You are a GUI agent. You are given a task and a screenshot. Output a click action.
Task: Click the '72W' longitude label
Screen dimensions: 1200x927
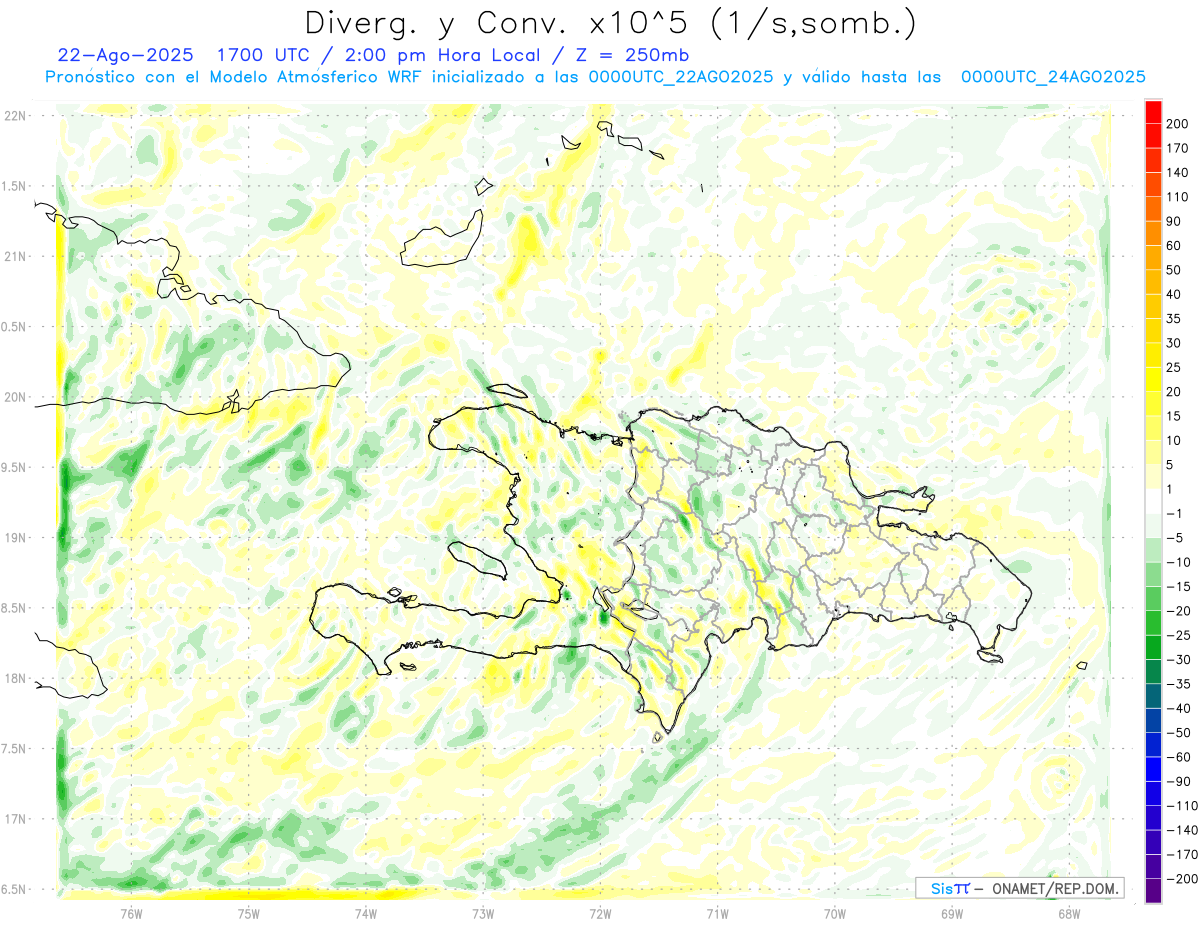click(x=600, y=913)
